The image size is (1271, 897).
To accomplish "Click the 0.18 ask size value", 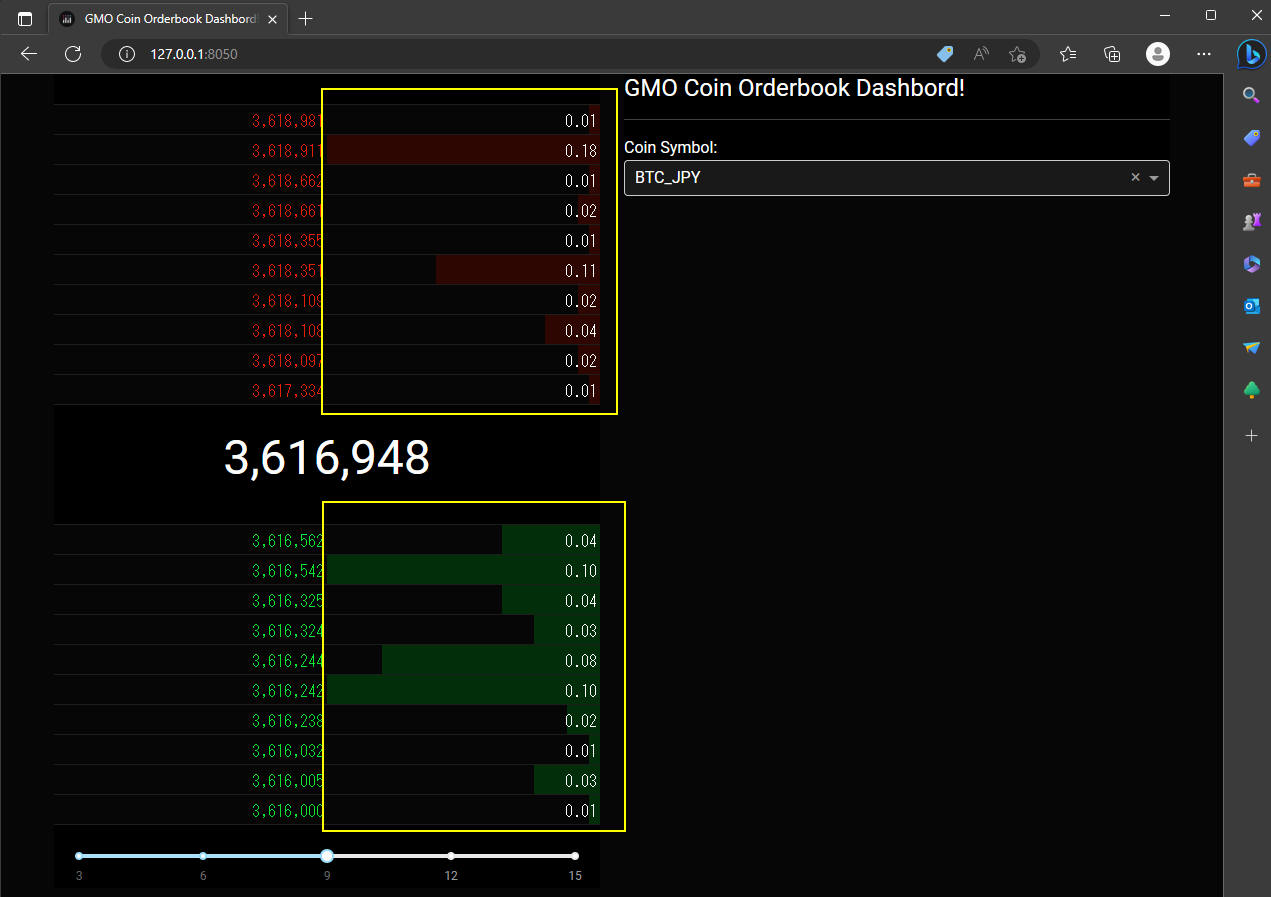I will coord(581,151).
